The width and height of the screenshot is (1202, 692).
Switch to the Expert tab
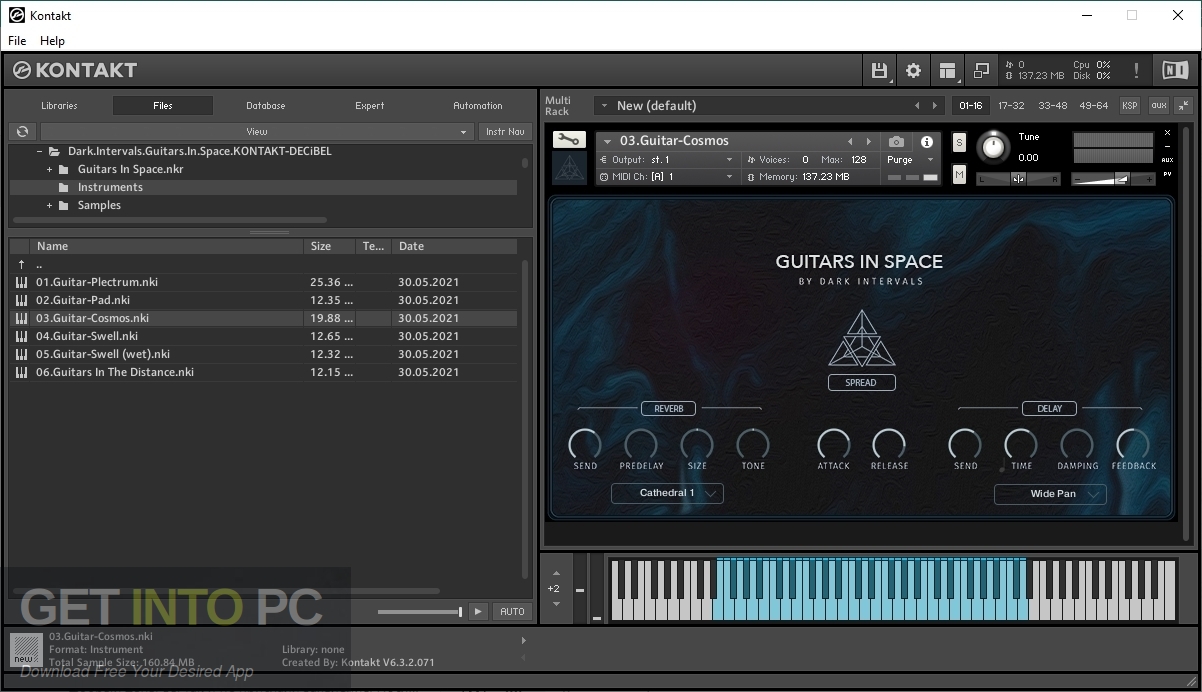(370, 105)
